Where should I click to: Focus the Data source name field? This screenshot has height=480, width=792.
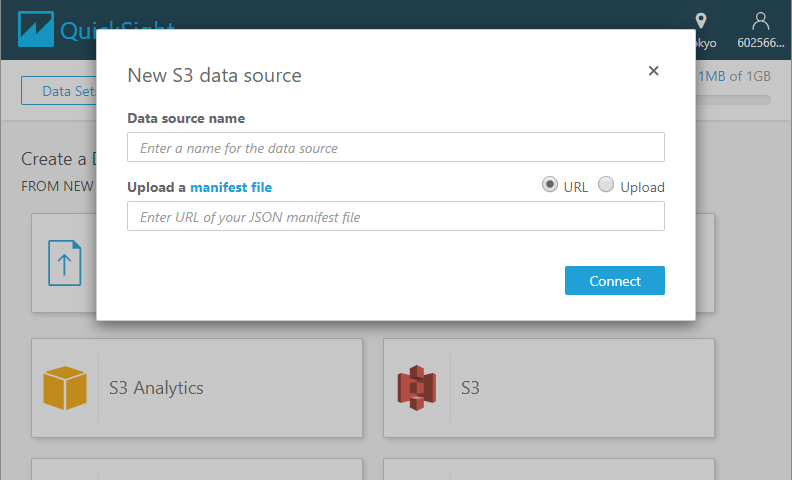pos(395,148)
